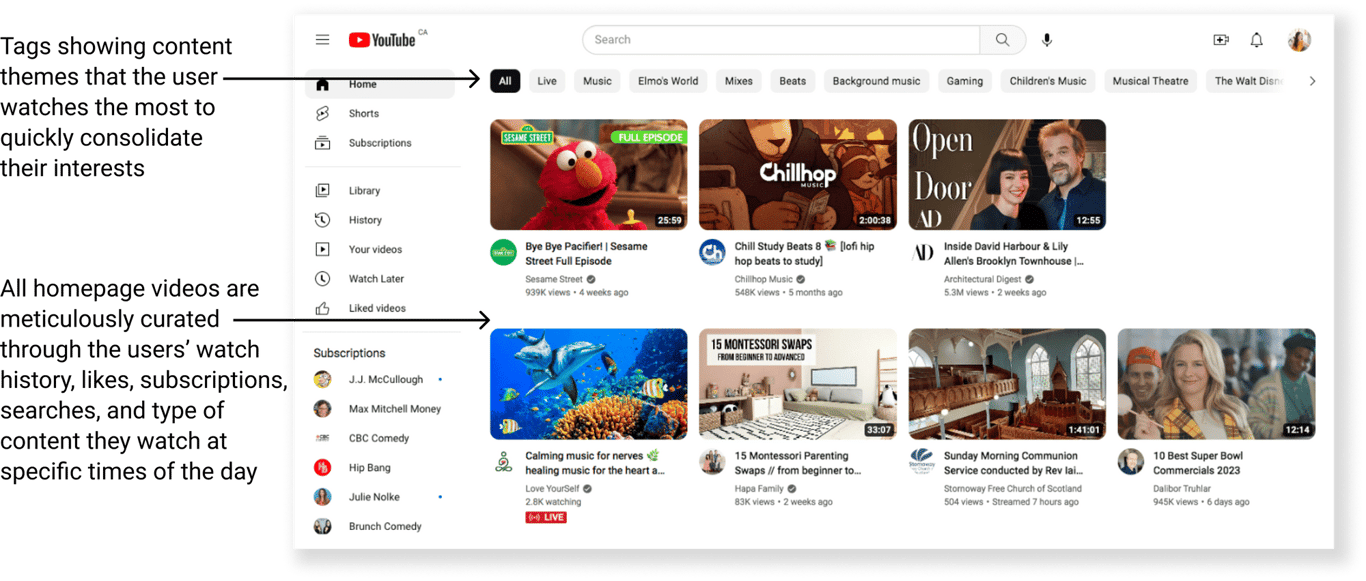Play the Sunday Morning Communion Service thumbnail
The height and width of the screenshot is (581, 1366).
(1007, 384)
